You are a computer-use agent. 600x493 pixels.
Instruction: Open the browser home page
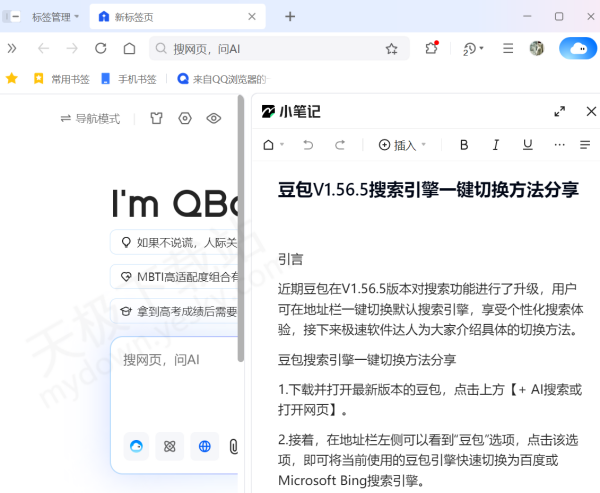click(129, 48)
